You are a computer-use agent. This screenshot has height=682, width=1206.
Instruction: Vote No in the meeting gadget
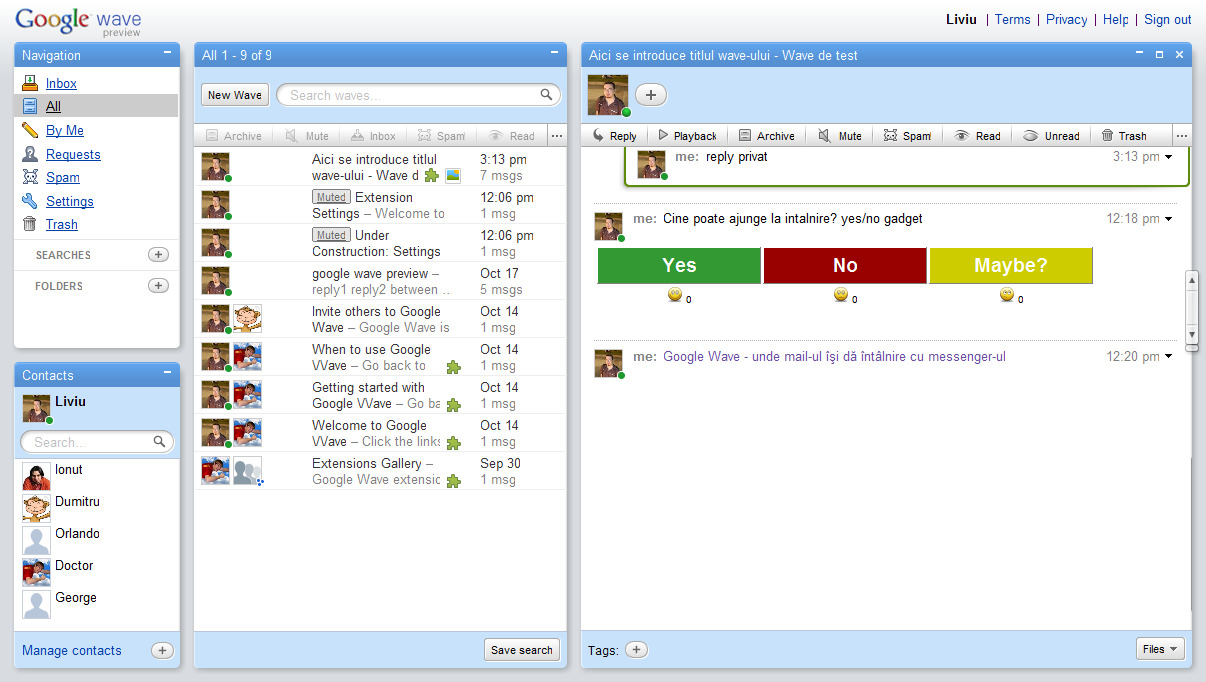point(845,265)
